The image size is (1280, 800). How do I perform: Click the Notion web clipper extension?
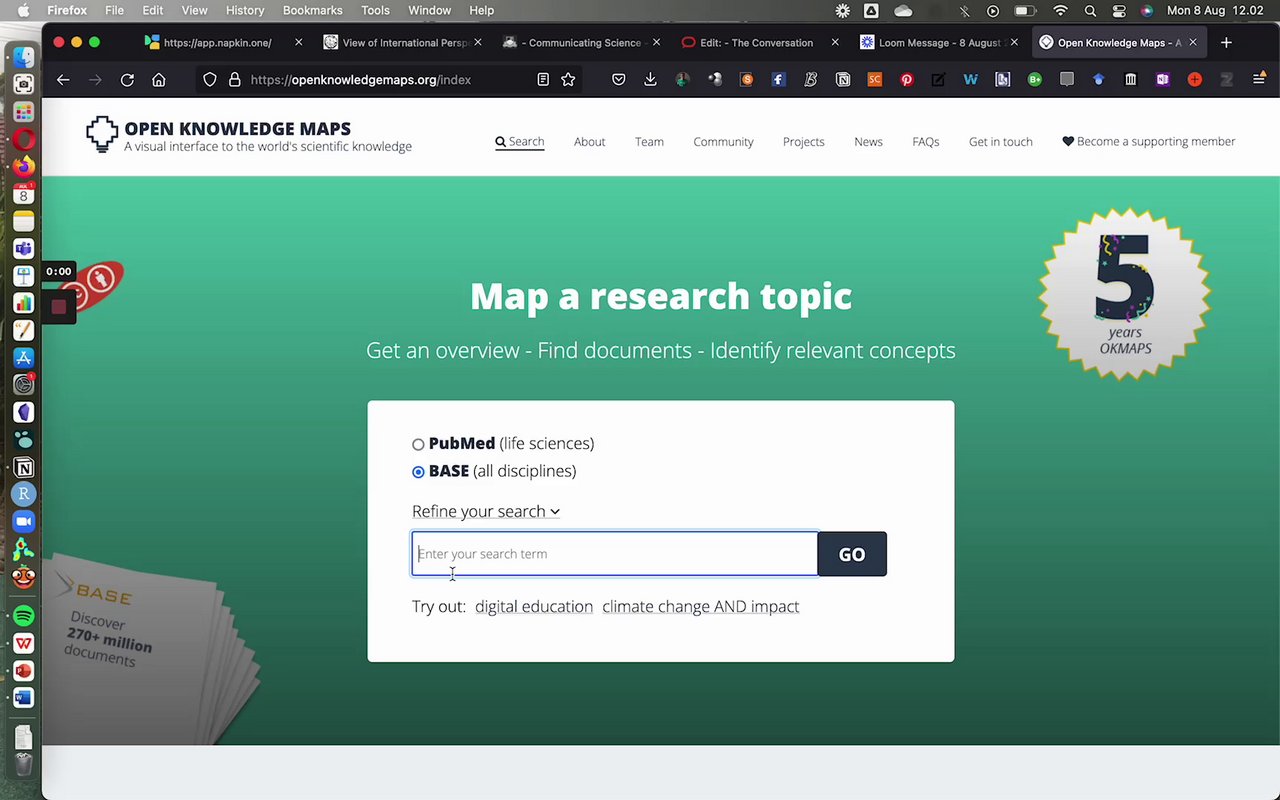coord(843,80)
